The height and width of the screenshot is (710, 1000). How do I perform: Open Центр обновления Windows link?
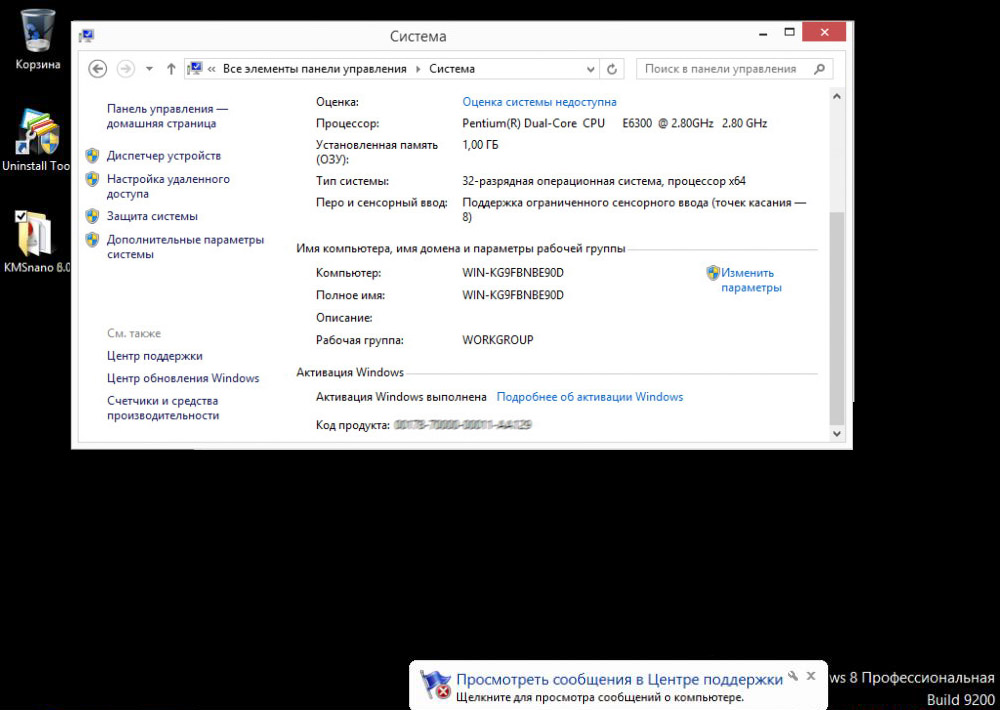[x=183, y=378]
